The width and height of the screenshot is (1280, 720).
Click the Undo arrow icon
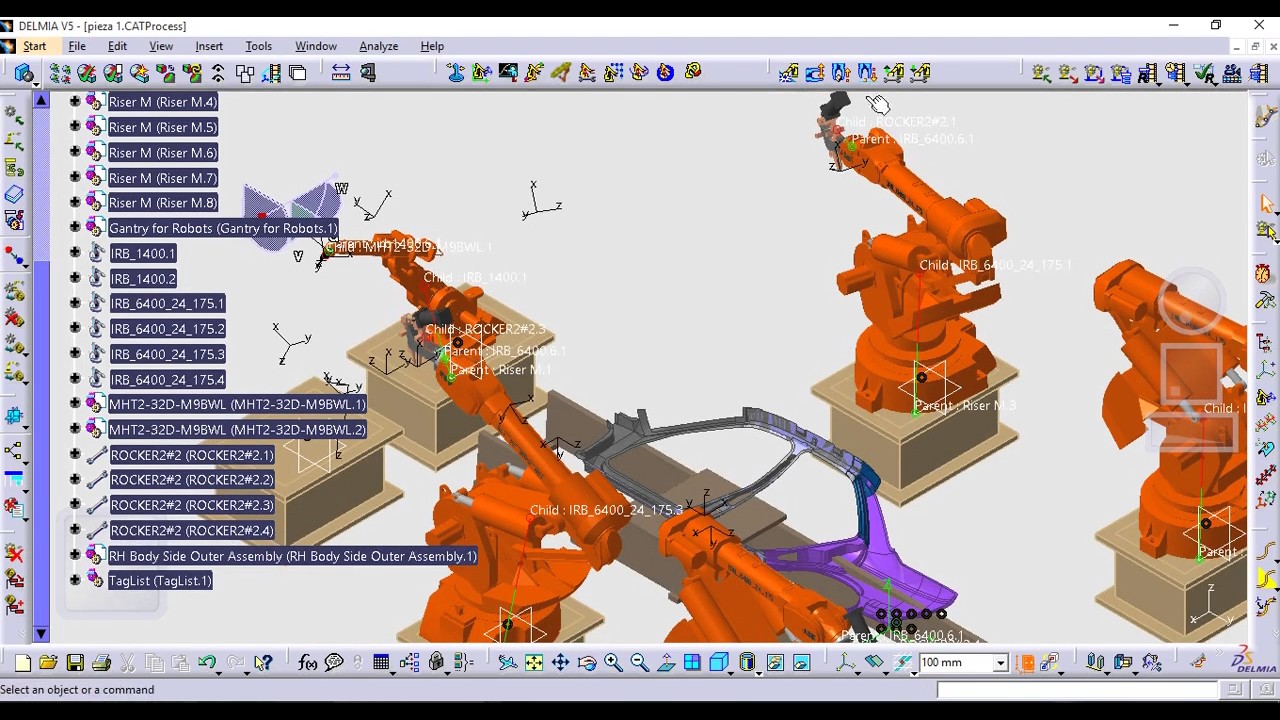click(207, 662)
